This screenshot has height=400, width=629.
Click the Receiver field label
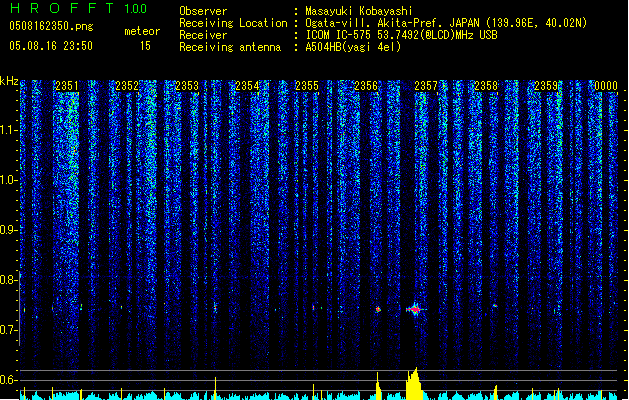tap(203, 35)
